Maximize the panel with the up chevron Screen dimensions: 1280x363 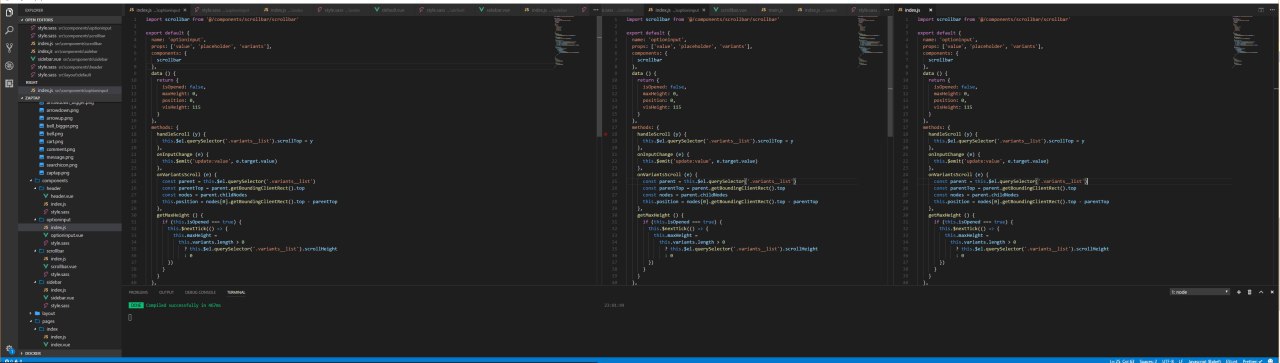coord(1261,292)
